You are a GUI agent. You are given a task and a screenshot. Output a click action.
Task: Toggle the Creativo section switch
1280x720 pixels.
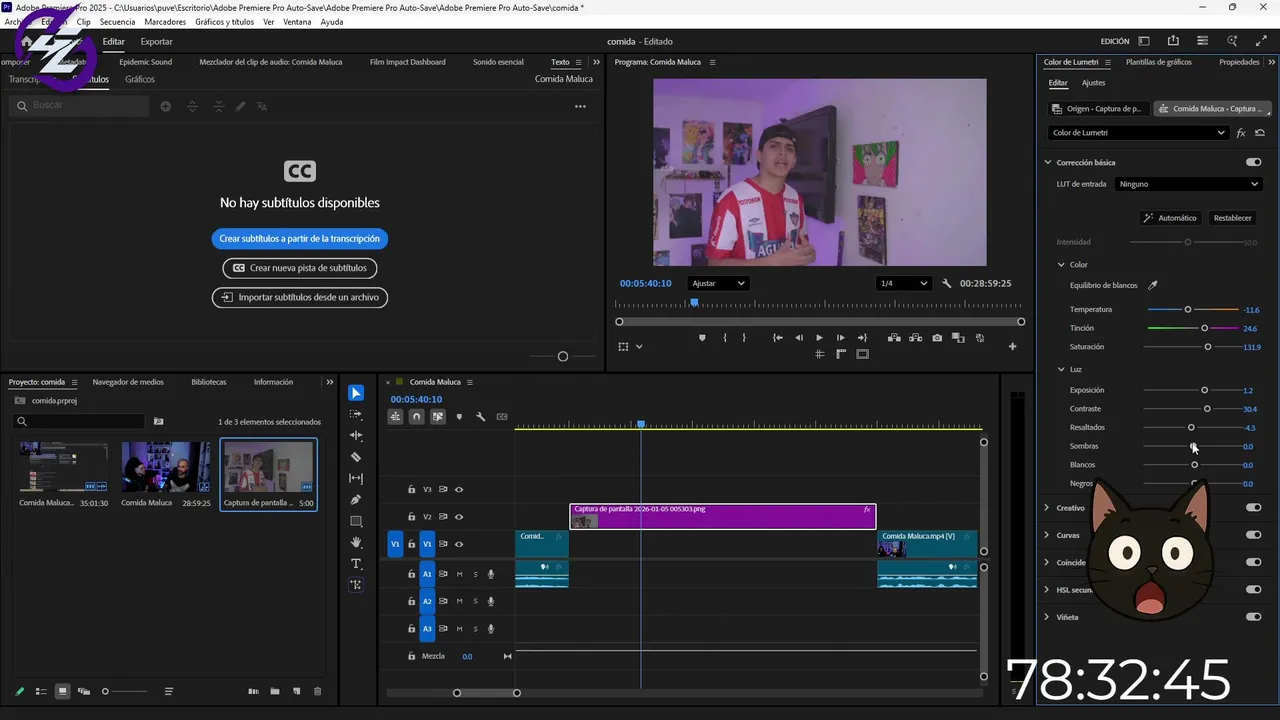[x=1253, y=508]
